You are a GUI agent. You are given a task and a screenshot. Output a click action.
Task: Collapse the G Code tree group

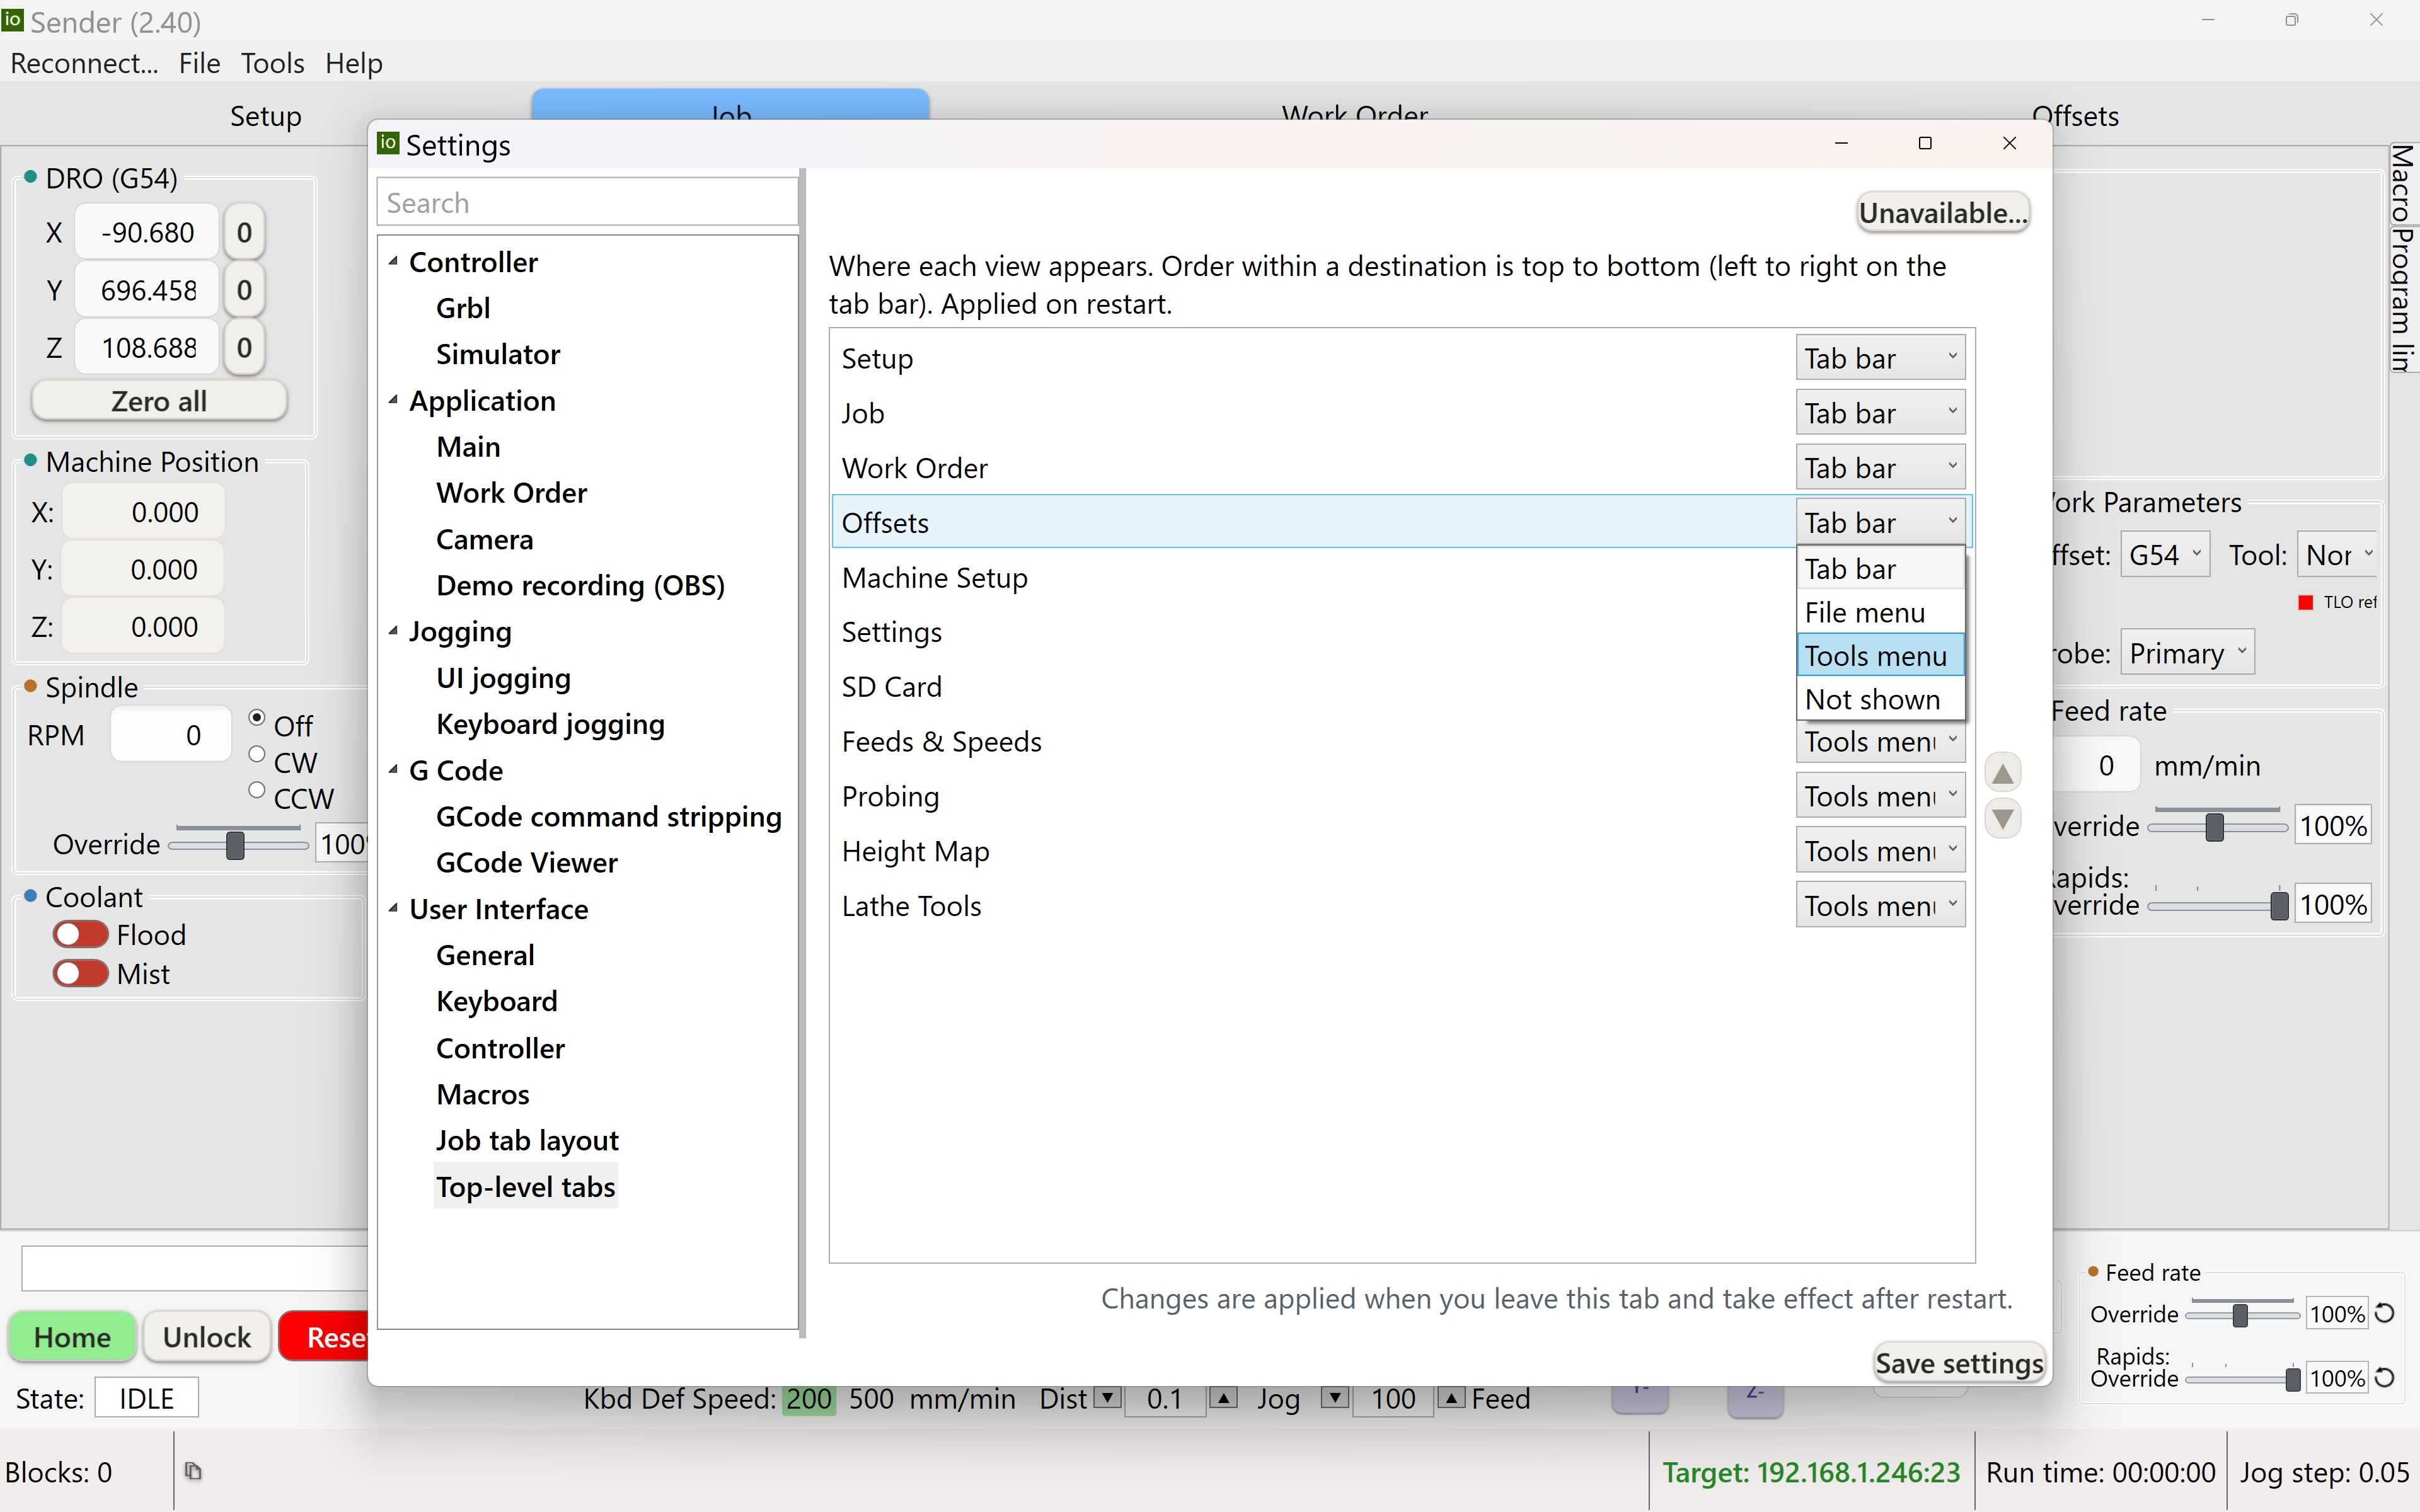click(x=394, y=770)
